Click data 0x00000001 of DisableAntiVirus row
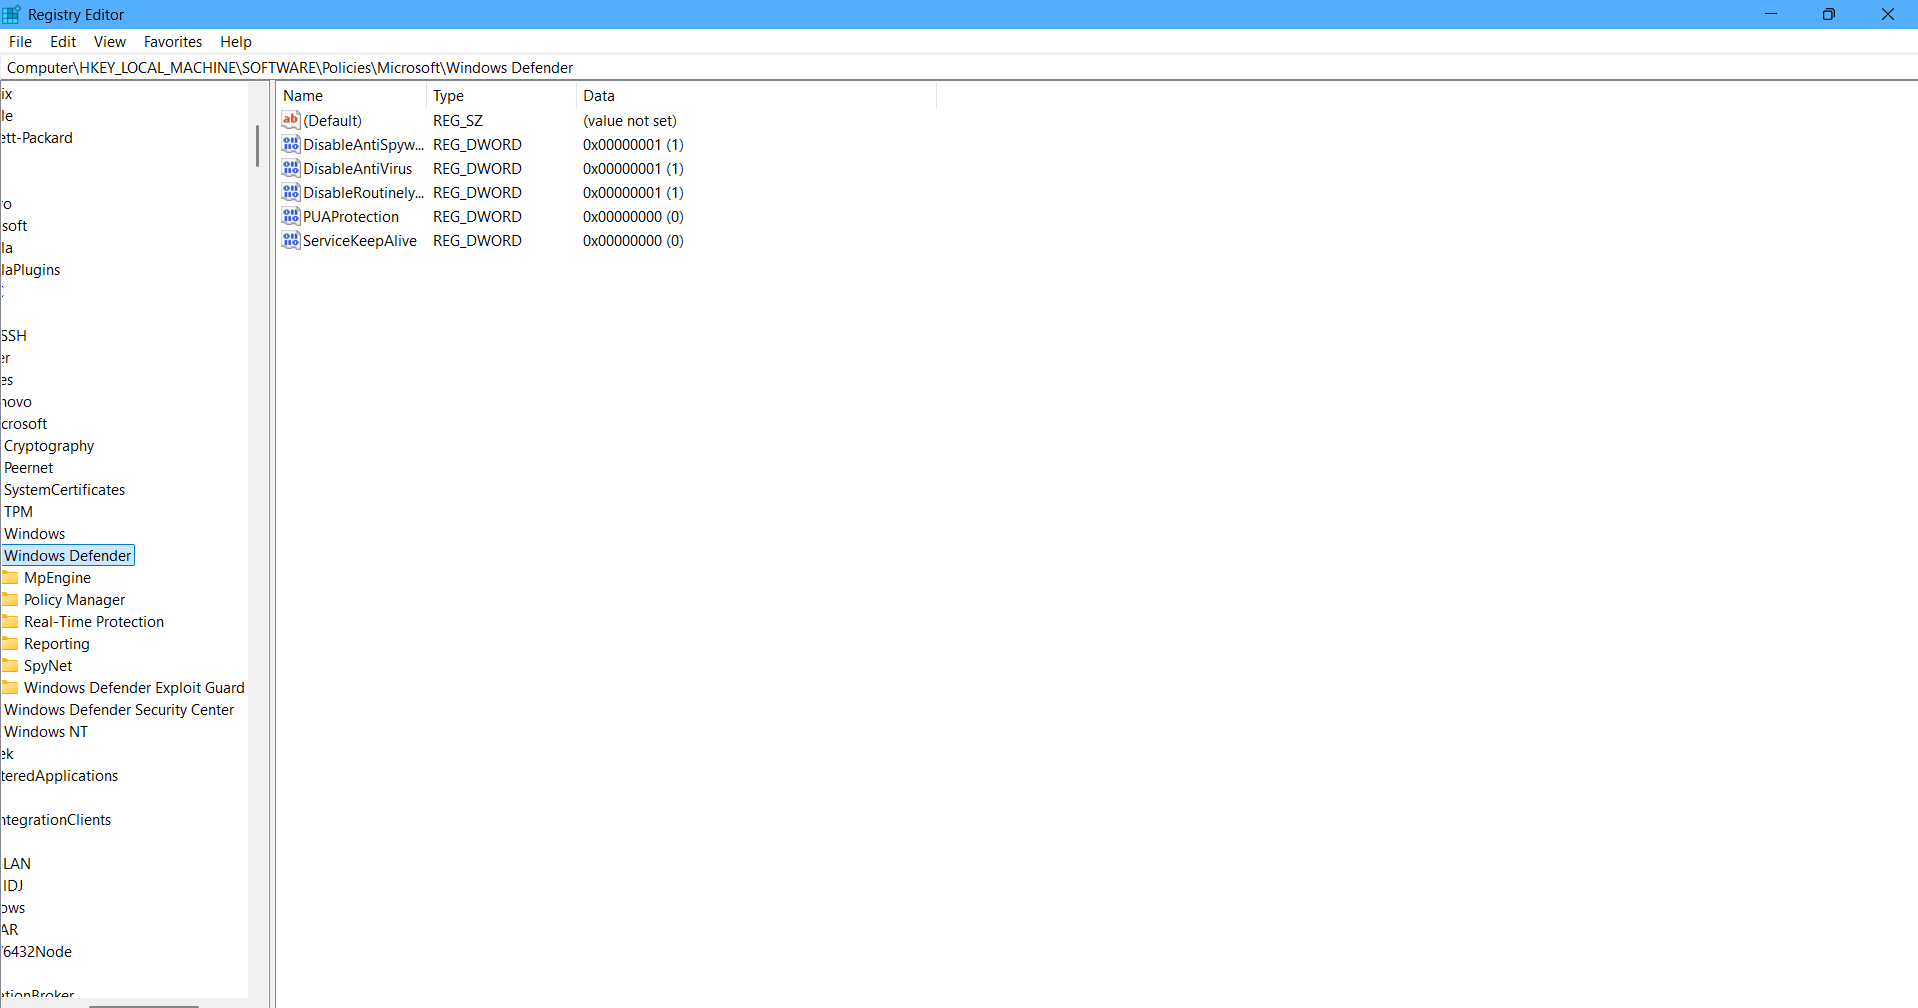The image size is (1918, 1008). 633,169
